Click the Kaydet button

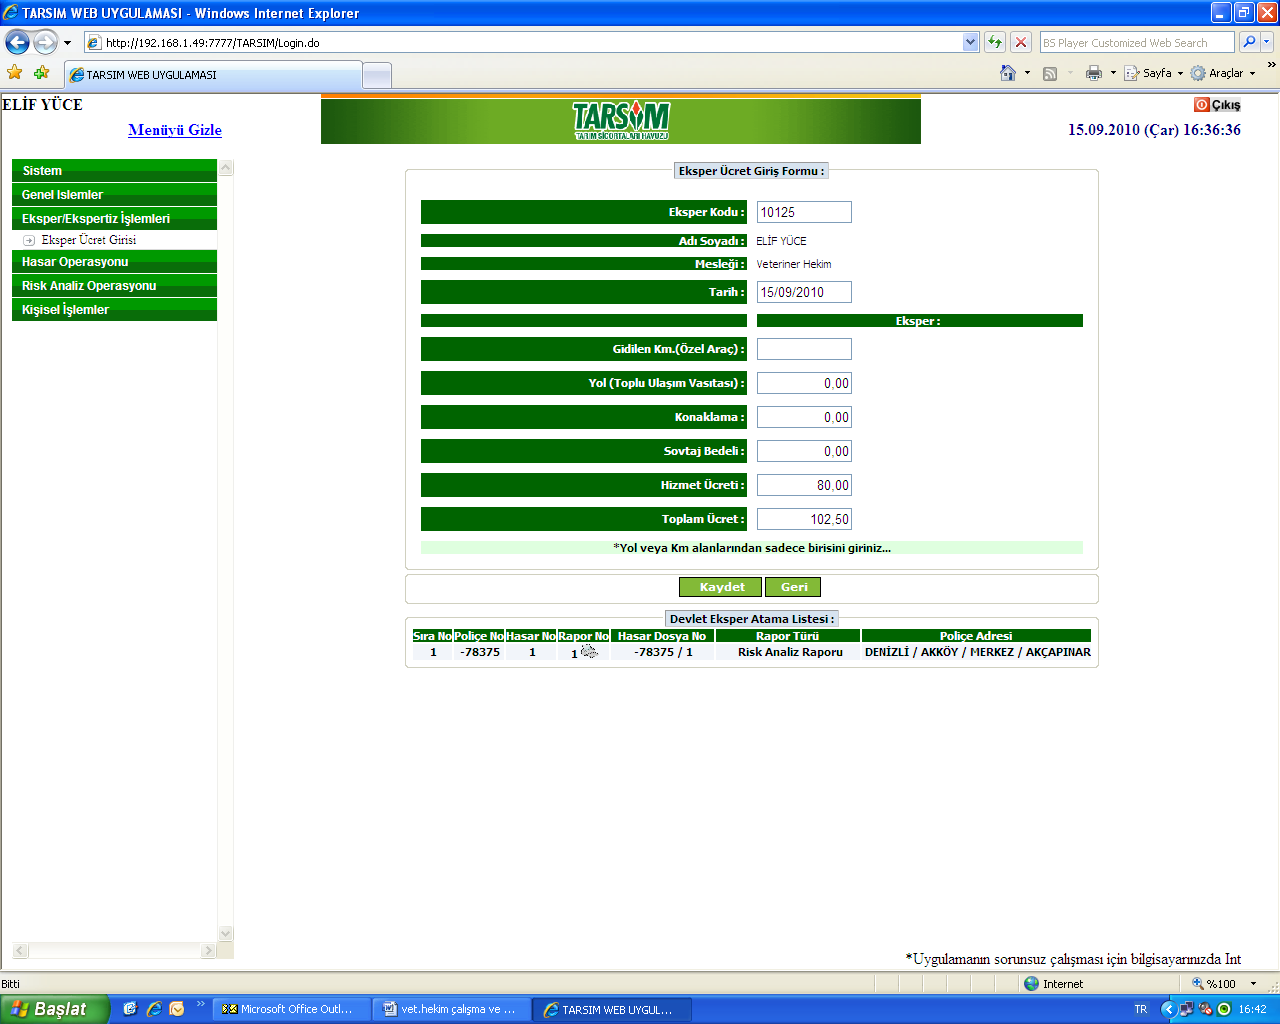tap(721, 587)
